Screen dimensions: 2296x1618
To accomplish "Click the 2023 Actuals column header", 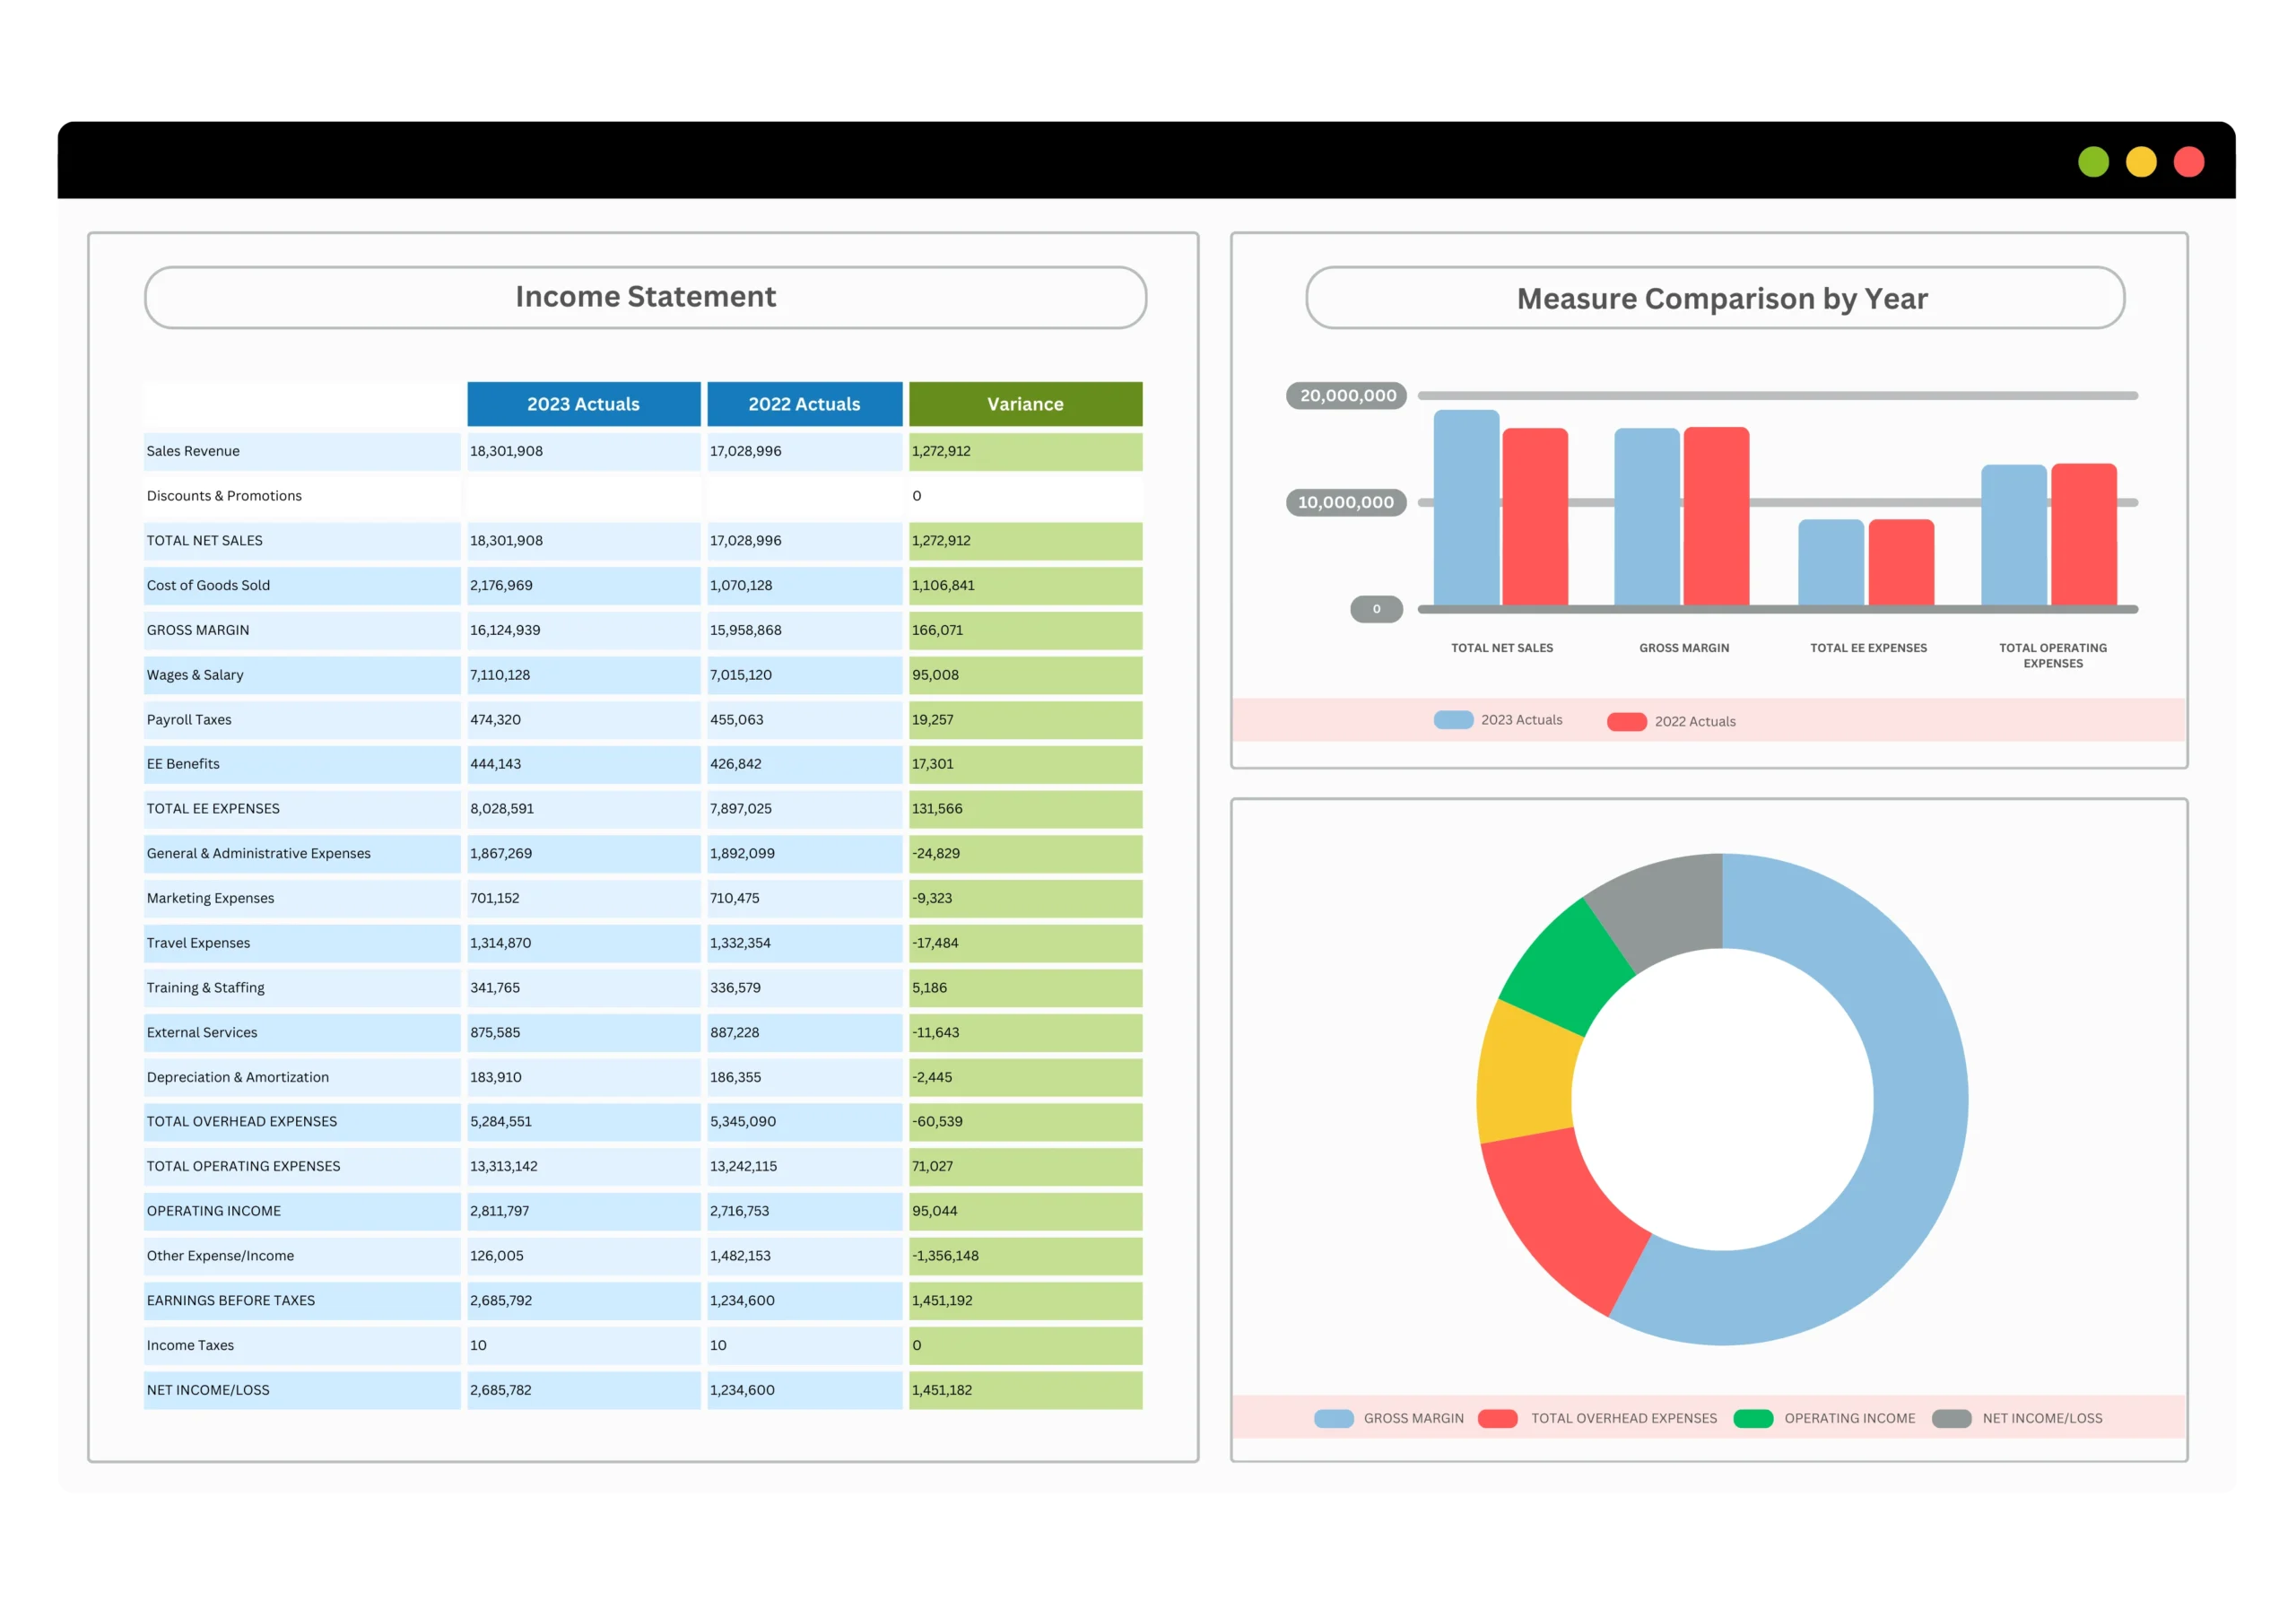I will tap(583, 404).
